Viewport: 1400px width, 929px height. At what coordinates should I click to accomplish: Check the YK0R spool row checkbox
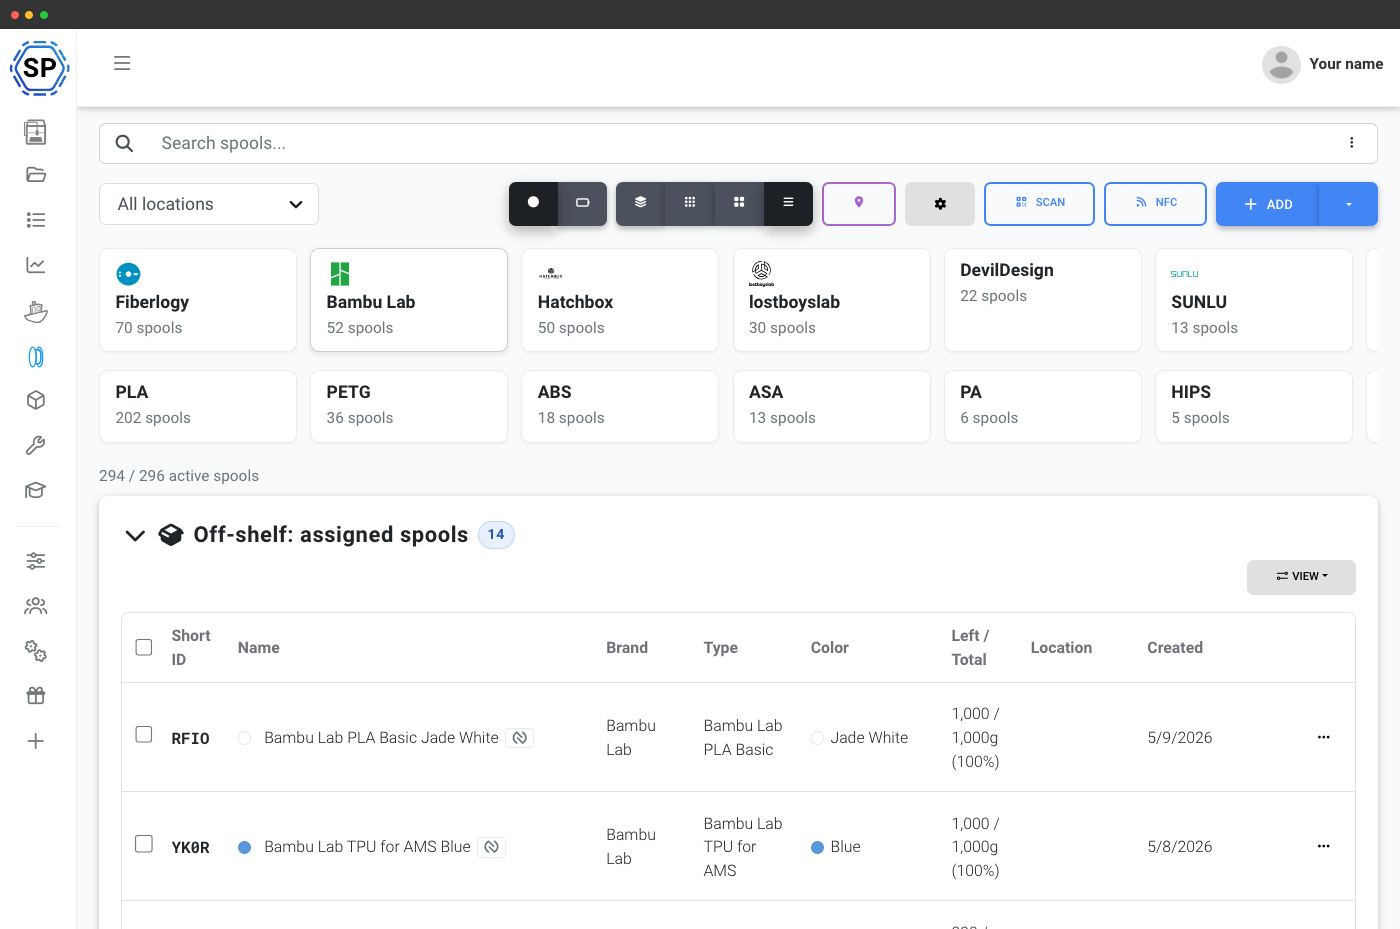(144, 843)
